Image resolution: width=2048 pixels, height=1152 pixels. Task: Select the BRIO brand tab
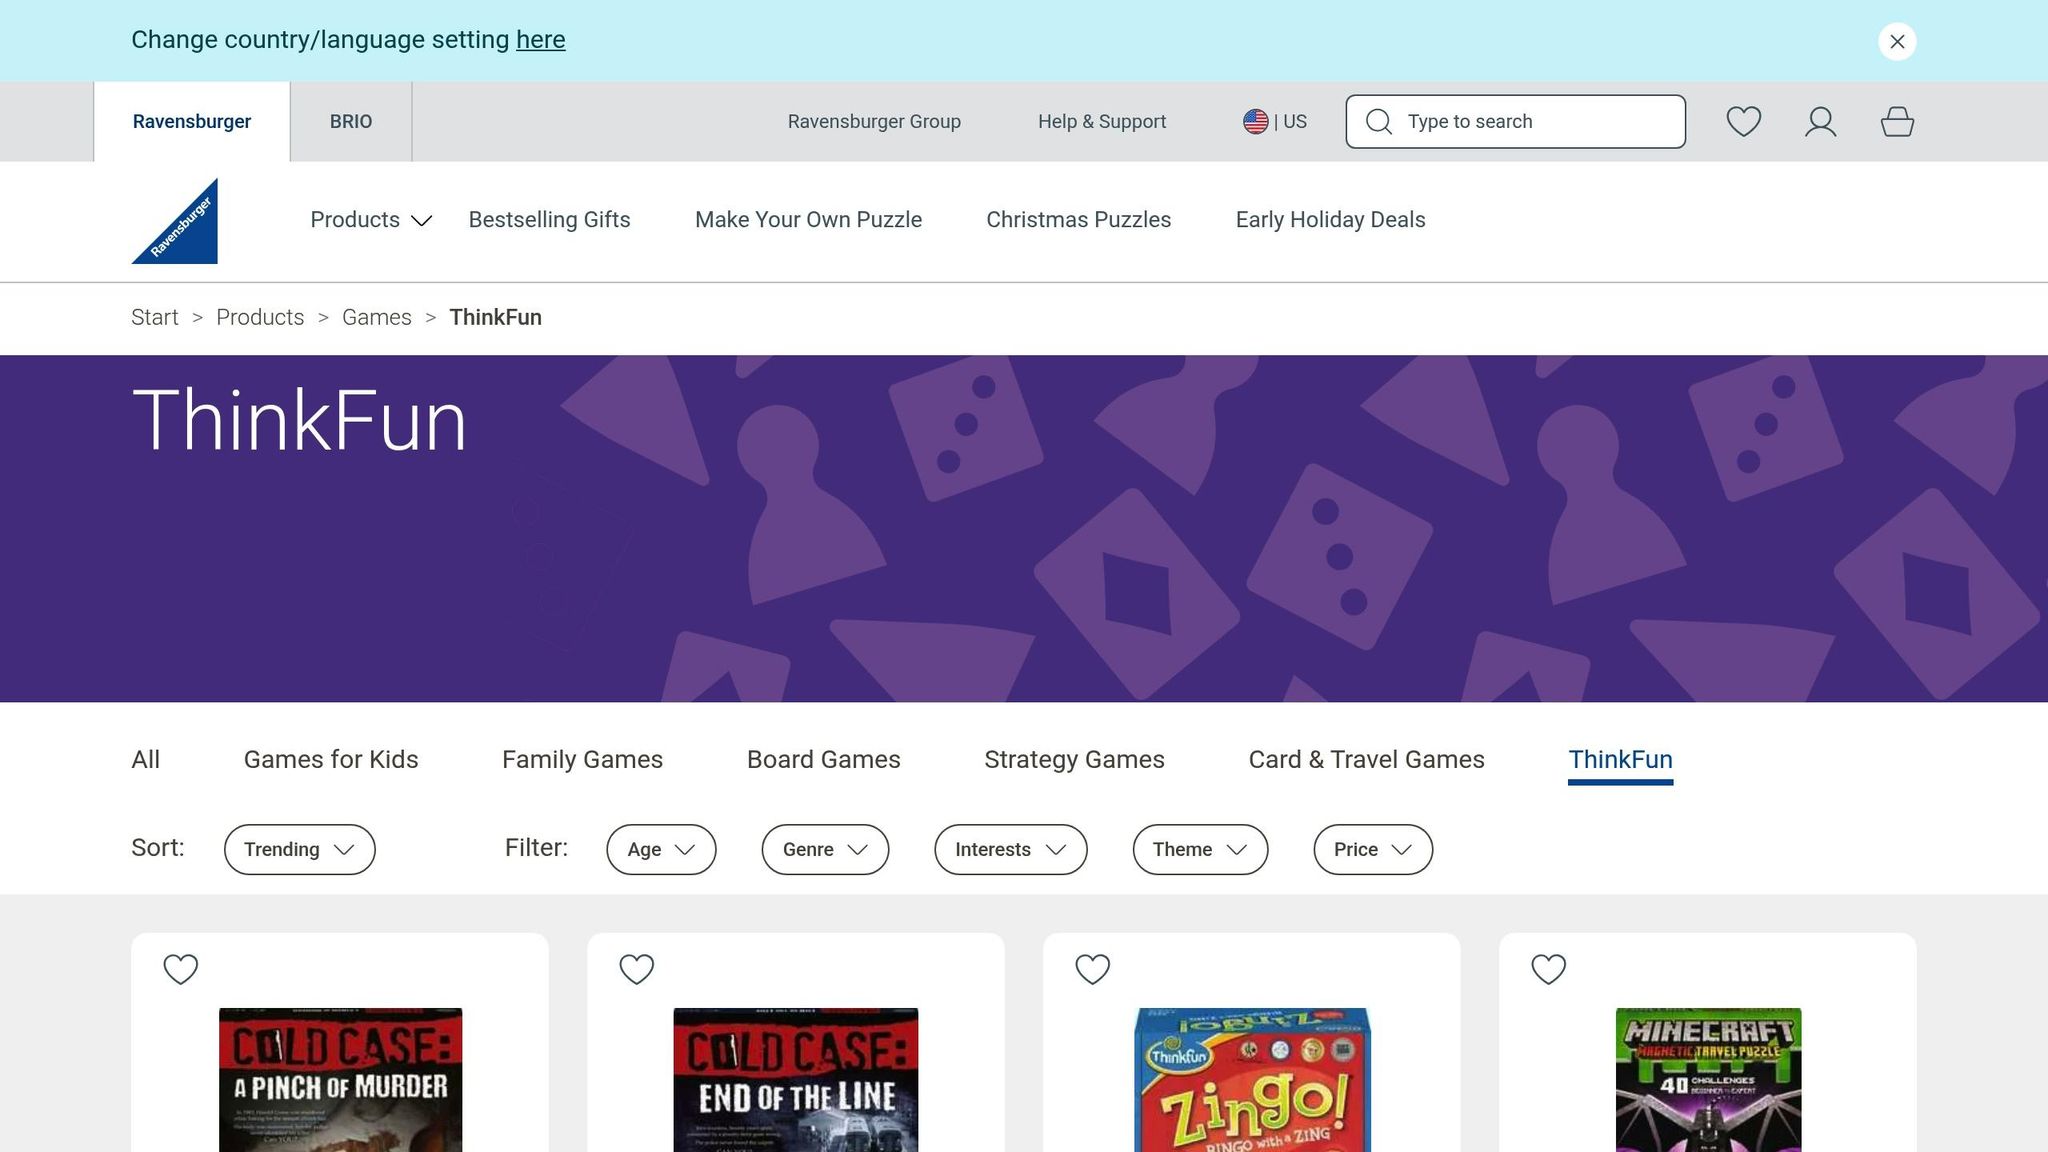[351, 122]
